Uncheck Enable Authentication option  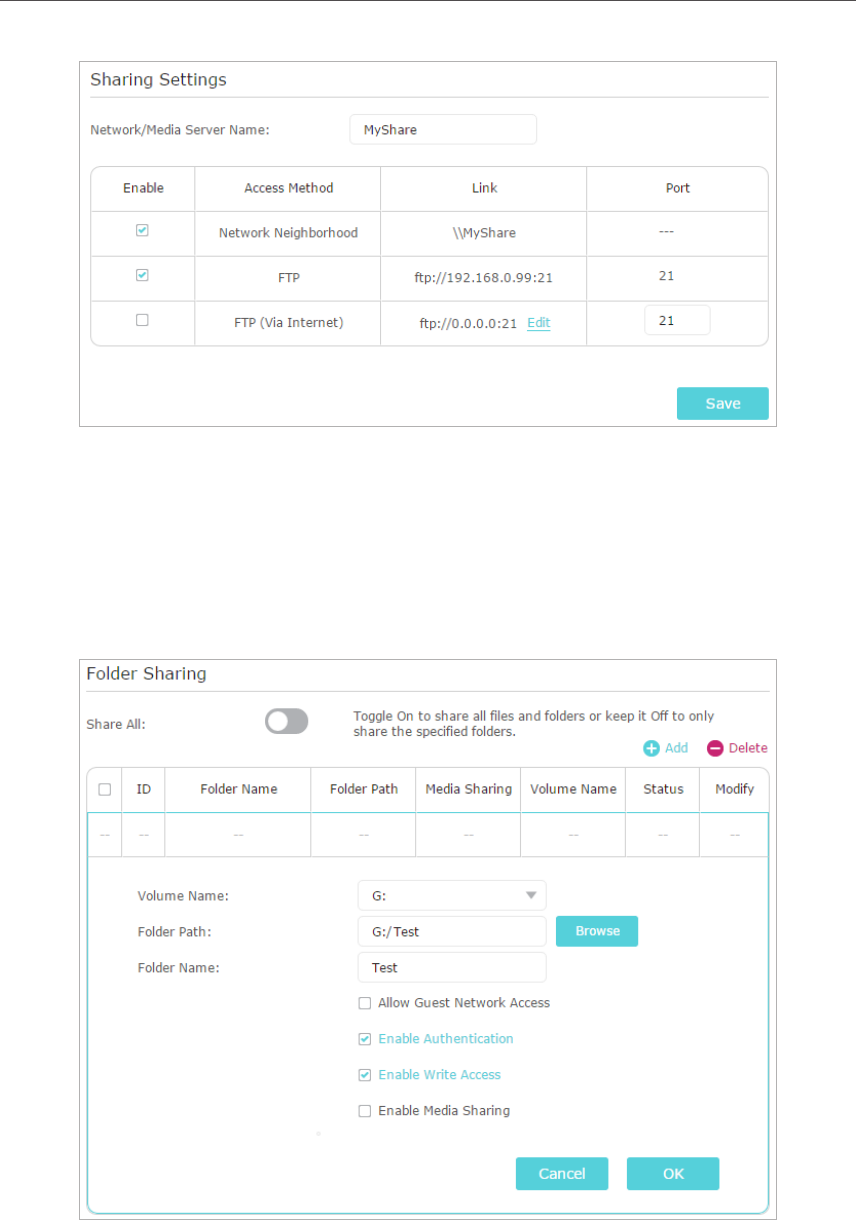point(365,1039)
